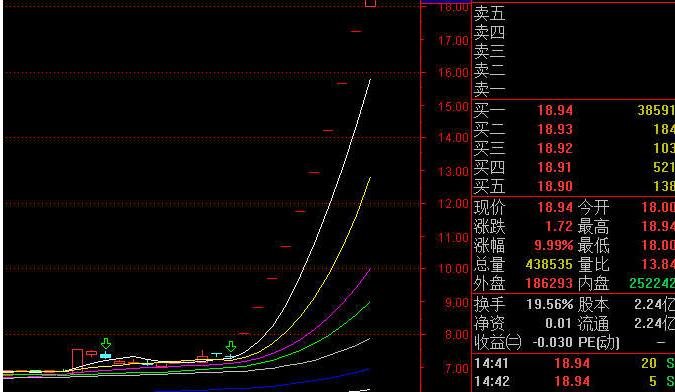The height and width of the screenshot is (392, 675).
Task: Click the 买四 bid price 18.91
Action: coord(555,167)
